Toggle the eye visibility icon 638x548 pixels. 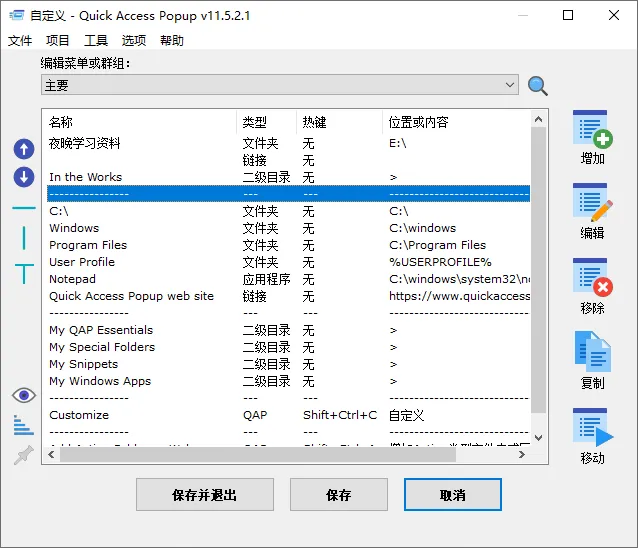23,396
